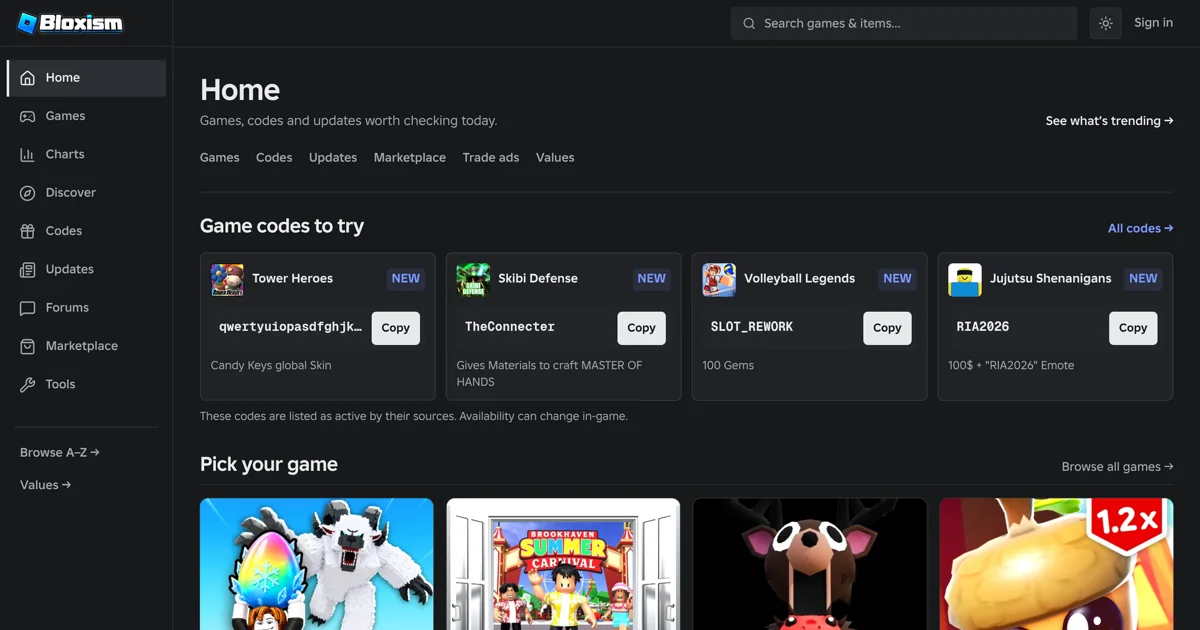Click the Candy Keys global Skin description
The height and width of the screenshot is (630, 1200).
pos(271,366)
